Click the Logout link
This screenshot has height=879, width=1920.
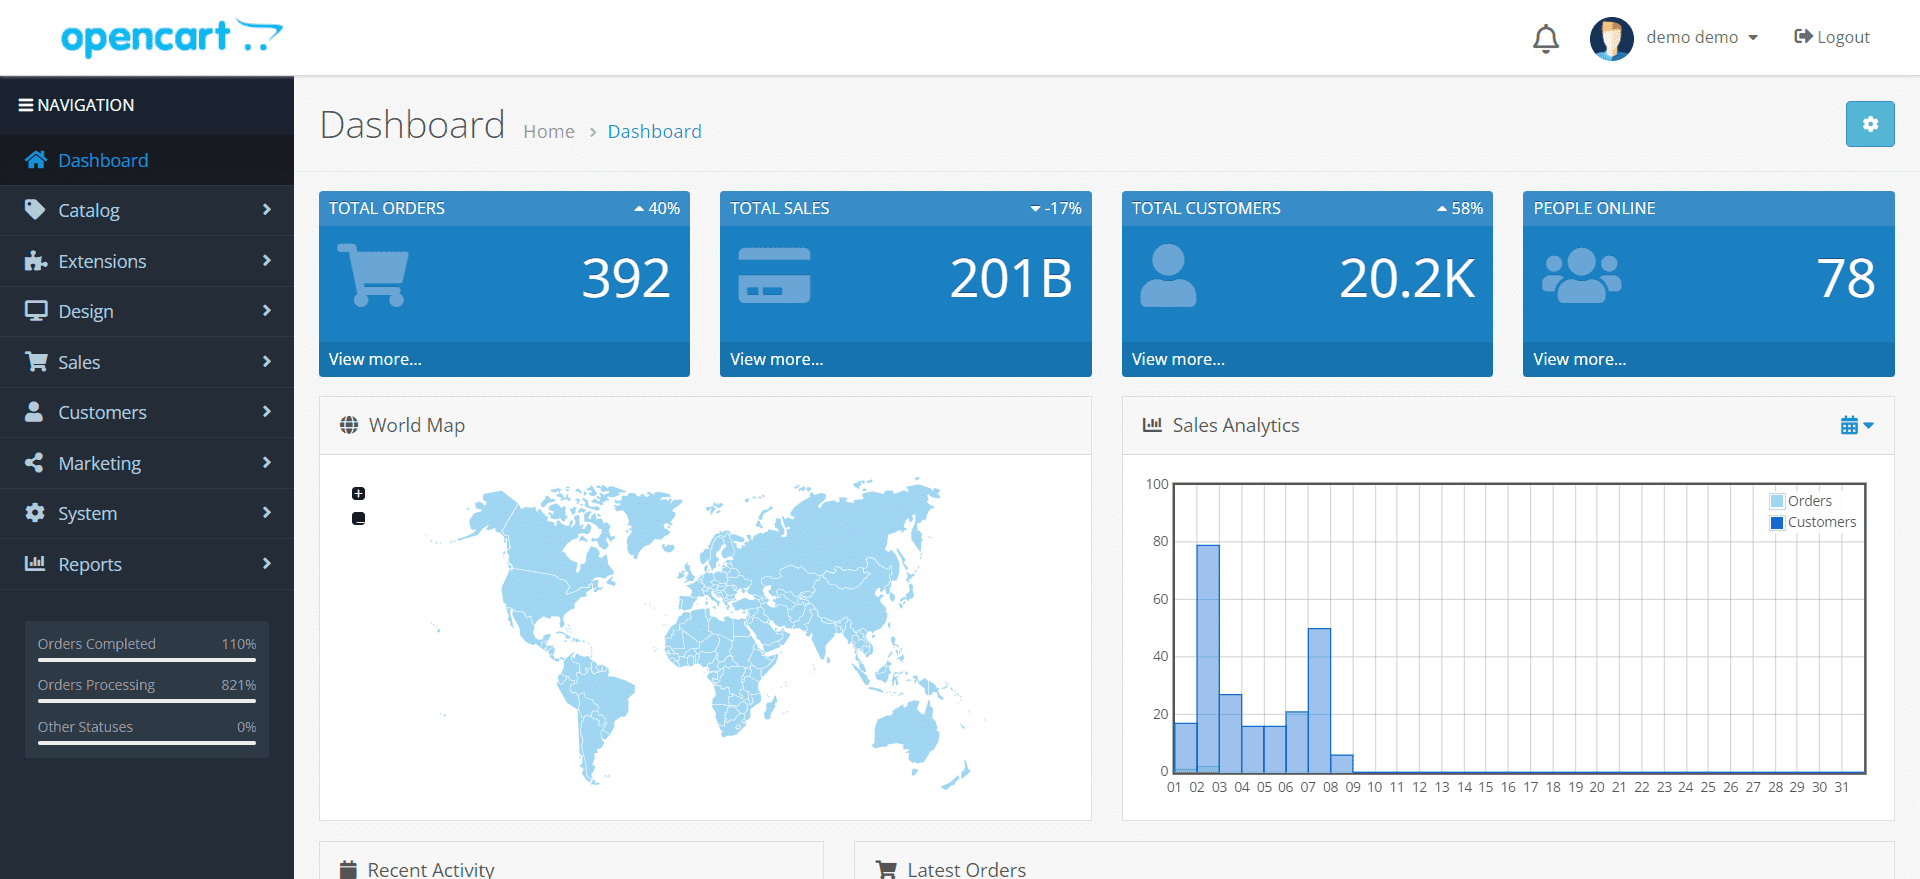[1832, 37]
